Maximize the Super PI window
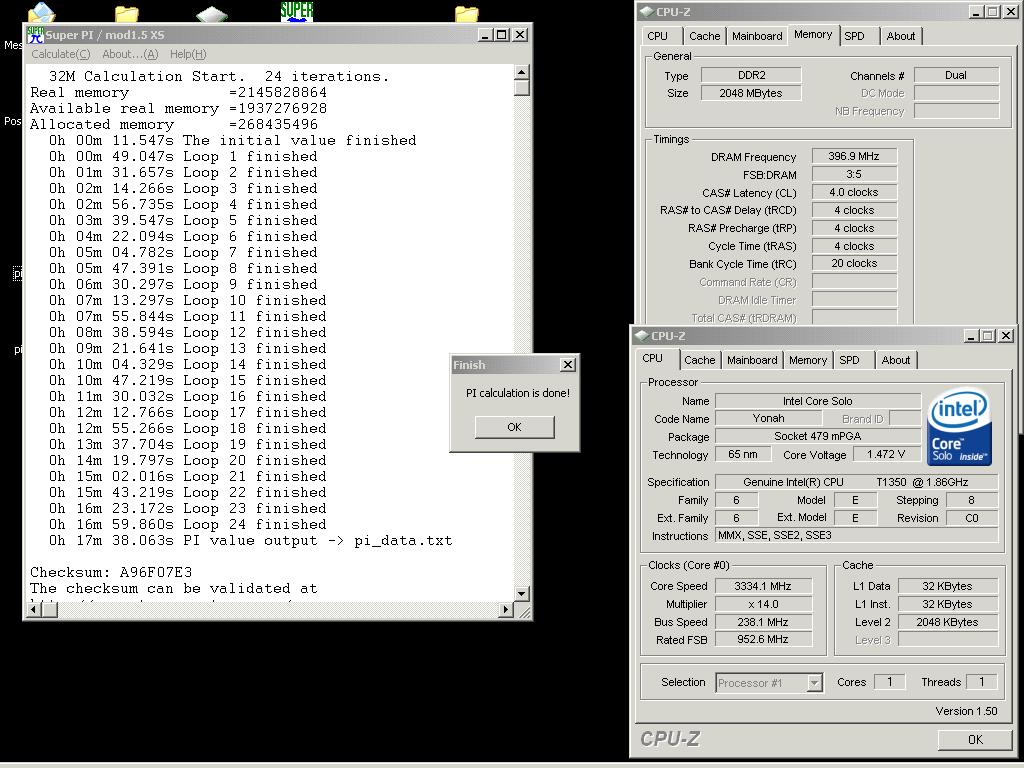Screen dimensions: 1024x768 click(x=502, y=35)
